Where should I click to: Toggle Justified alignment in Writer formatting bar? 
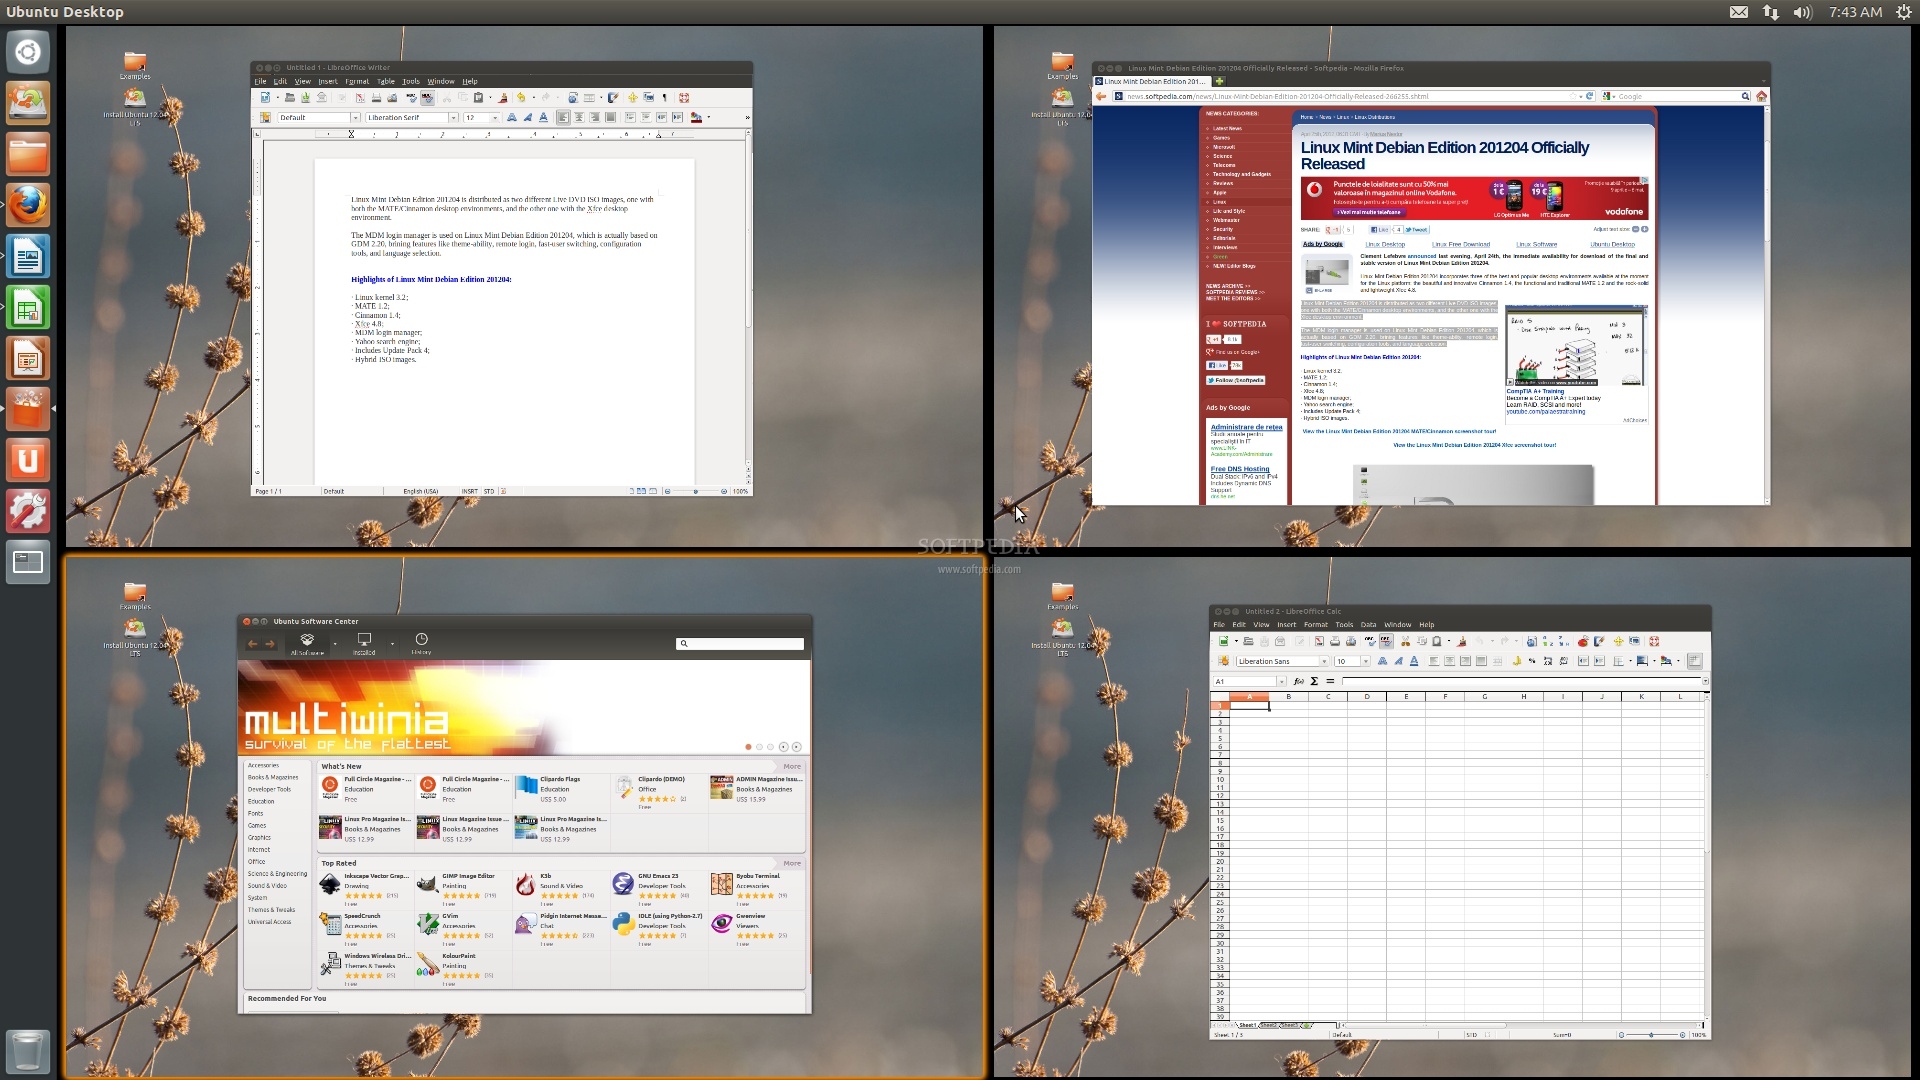(x=610, y=117)
